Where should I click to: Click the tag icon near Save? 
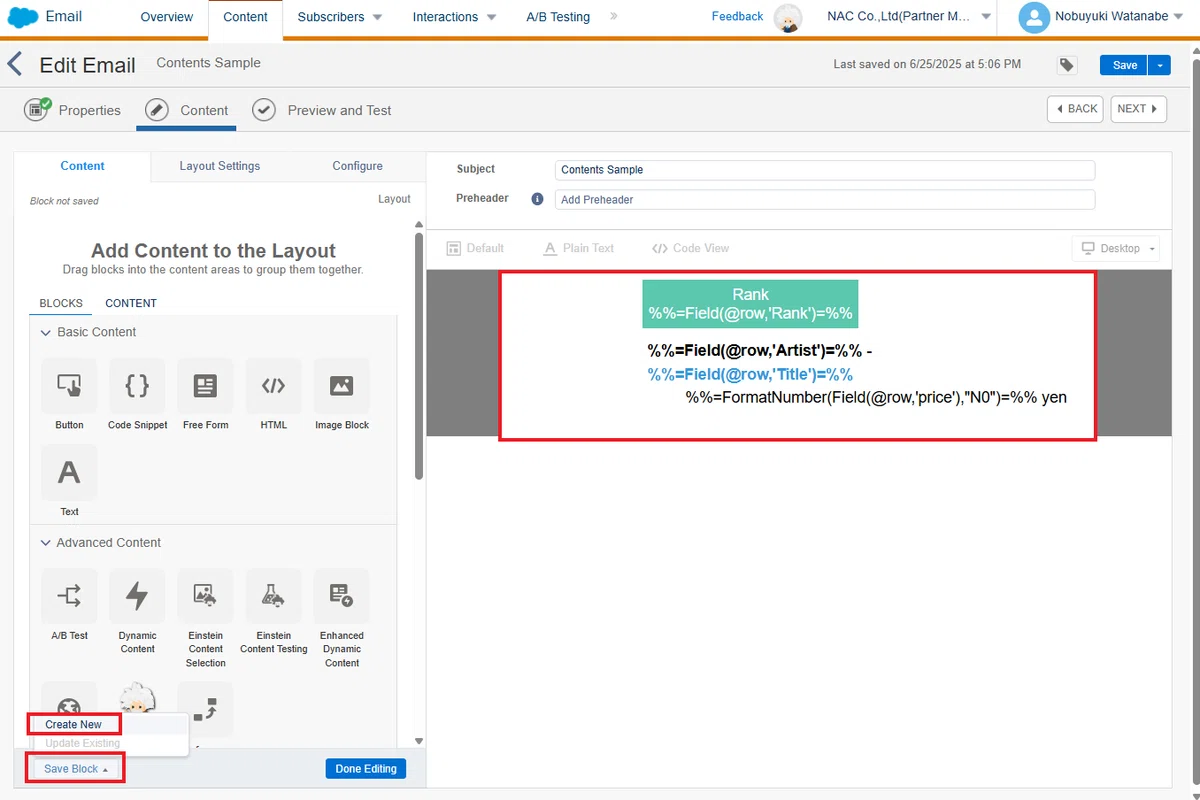coord(1067,65)
